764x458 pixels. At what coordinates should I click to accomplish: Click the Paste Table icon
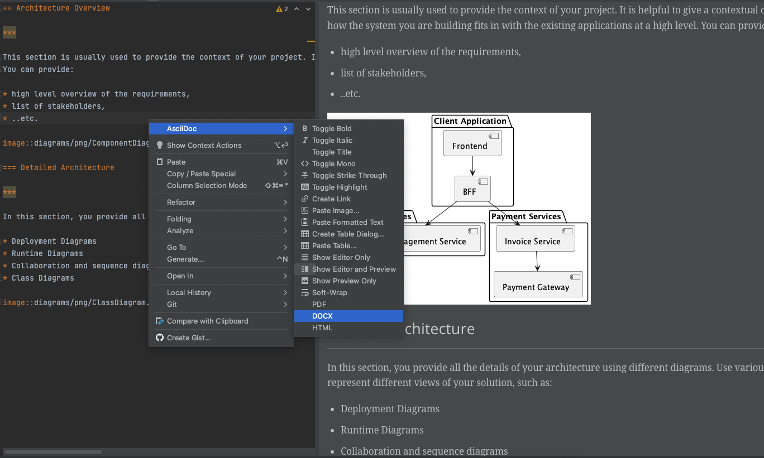(x=305, y=246)
